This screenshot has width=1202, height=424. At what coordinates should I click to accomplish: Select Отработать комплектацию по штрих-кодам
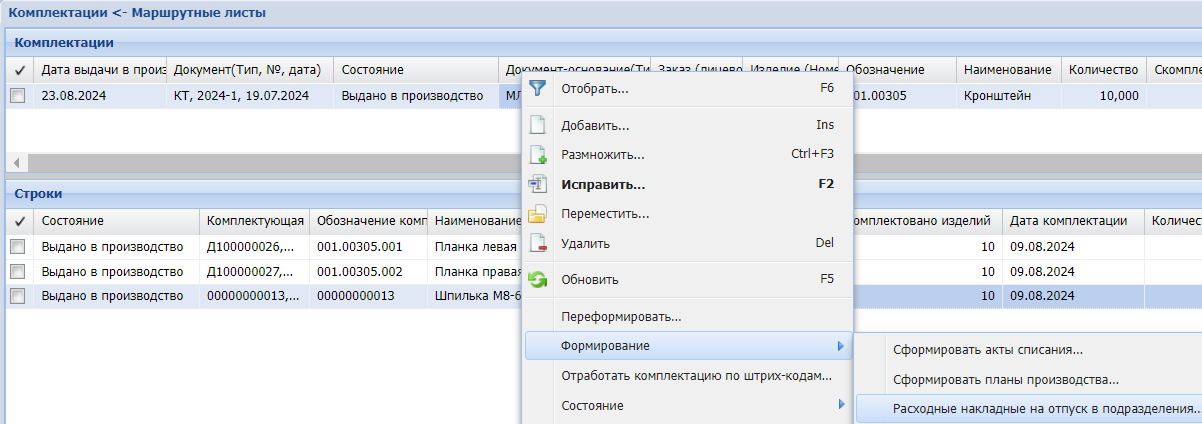pyautogui.click(x=696, y=376)
